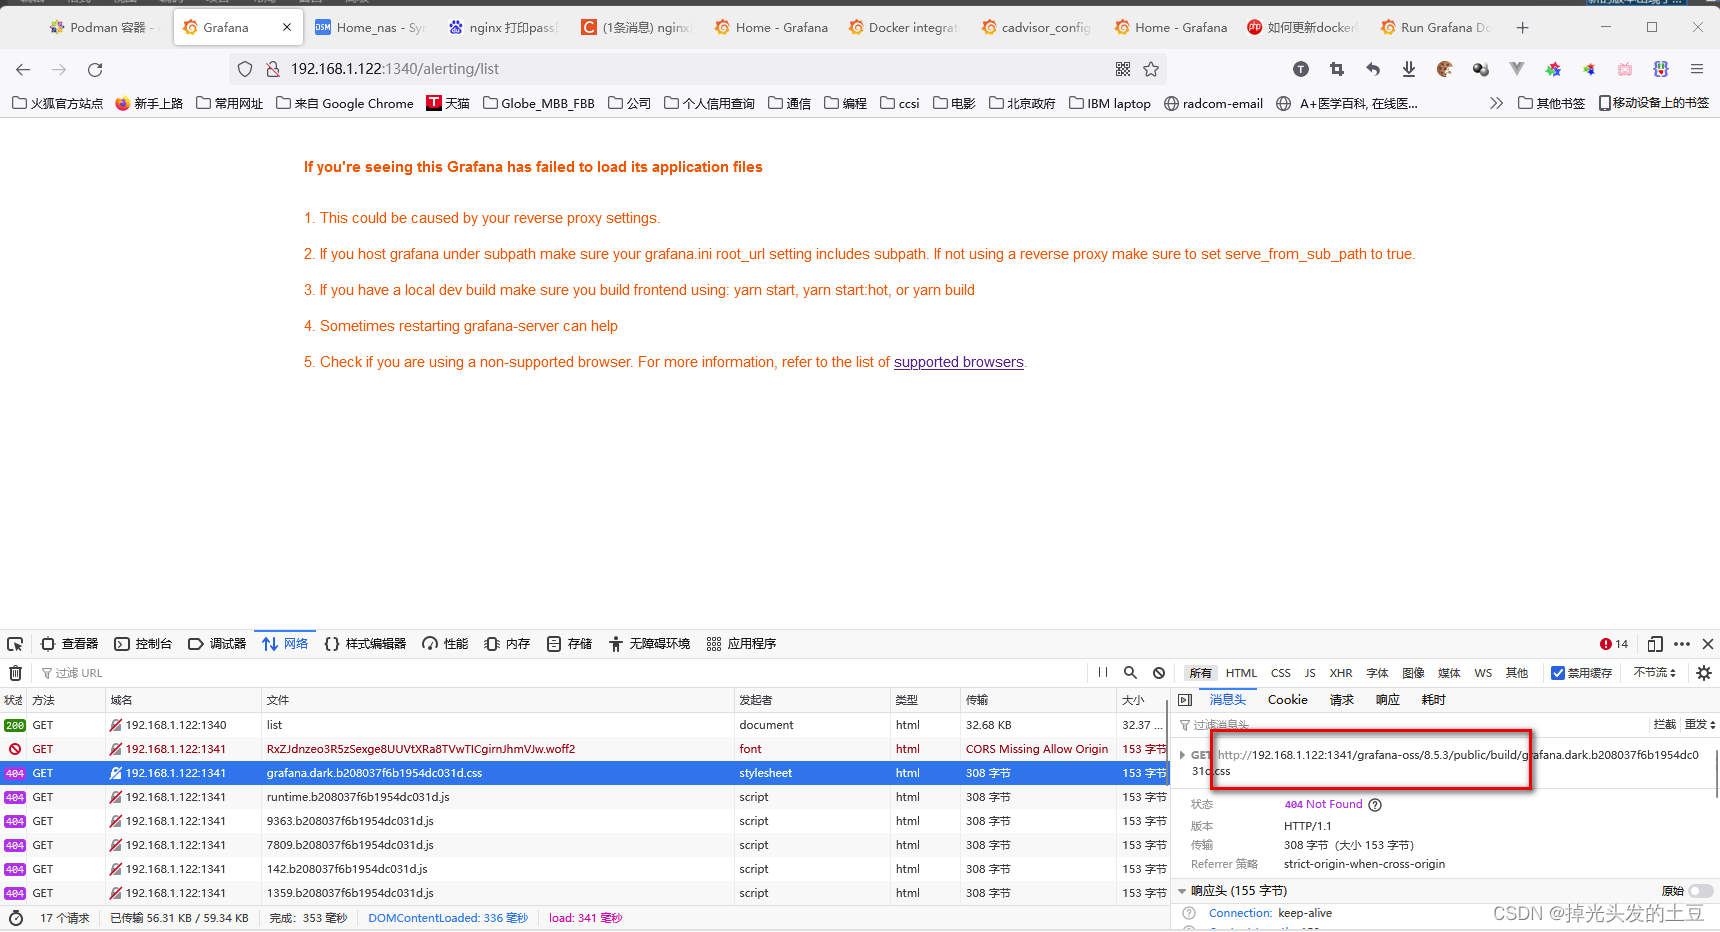Open the 编程 bookmarks folder
Image resolution: width=1720 pixels, height=932 pixels.
click(845, 103)
